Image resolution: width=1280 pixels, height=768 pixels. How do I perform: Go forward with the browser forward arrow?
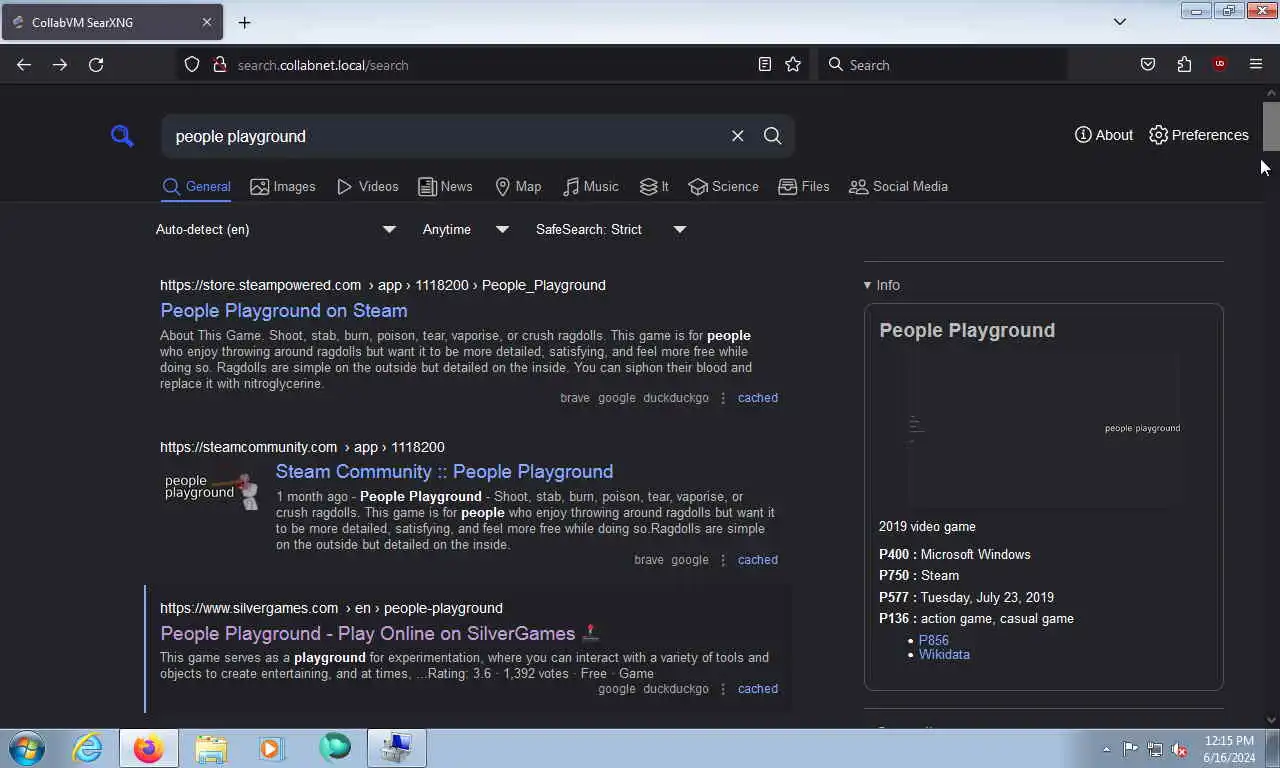point(60,65)
